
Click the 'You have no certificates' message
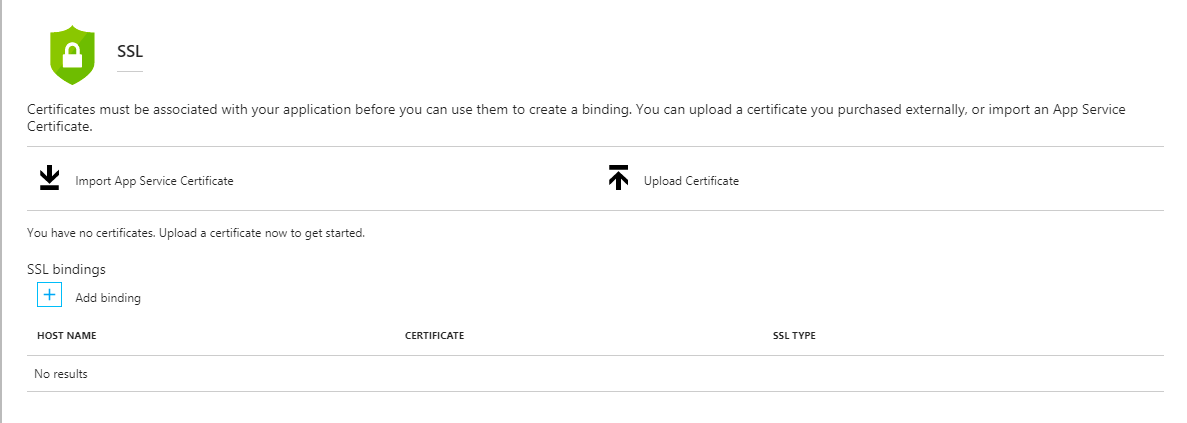coord(196,234)
